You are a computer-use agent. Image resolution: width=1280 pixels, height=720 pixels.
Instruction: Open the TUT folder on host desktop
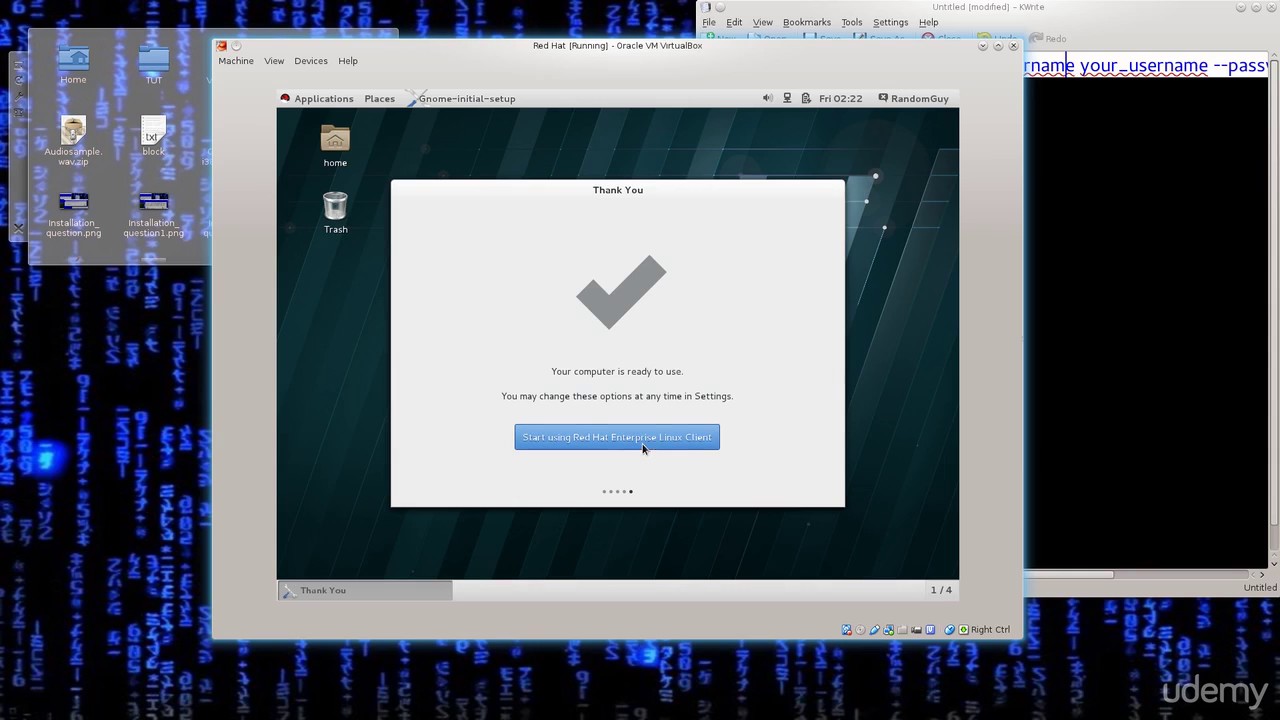(x=153, y=64)
